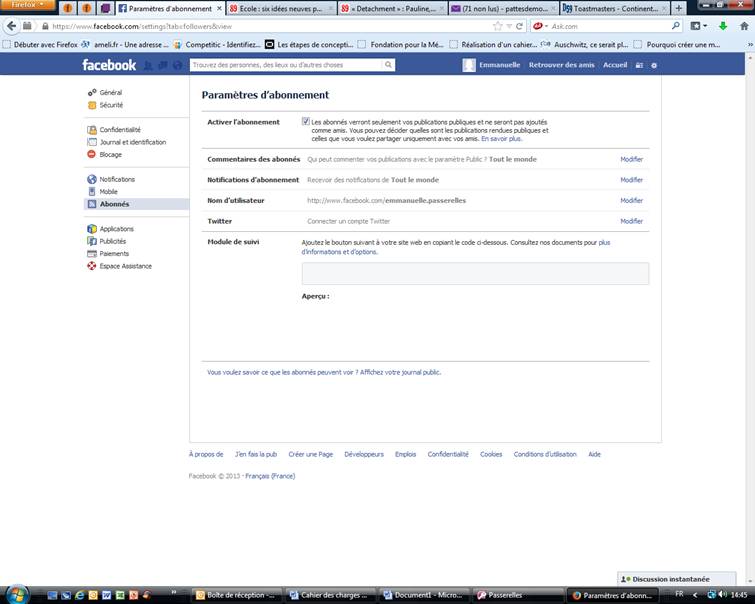The image size is (755, 604).
Task: Open bookmarks menu button in toolbar
Action: [x=699, y=26]
